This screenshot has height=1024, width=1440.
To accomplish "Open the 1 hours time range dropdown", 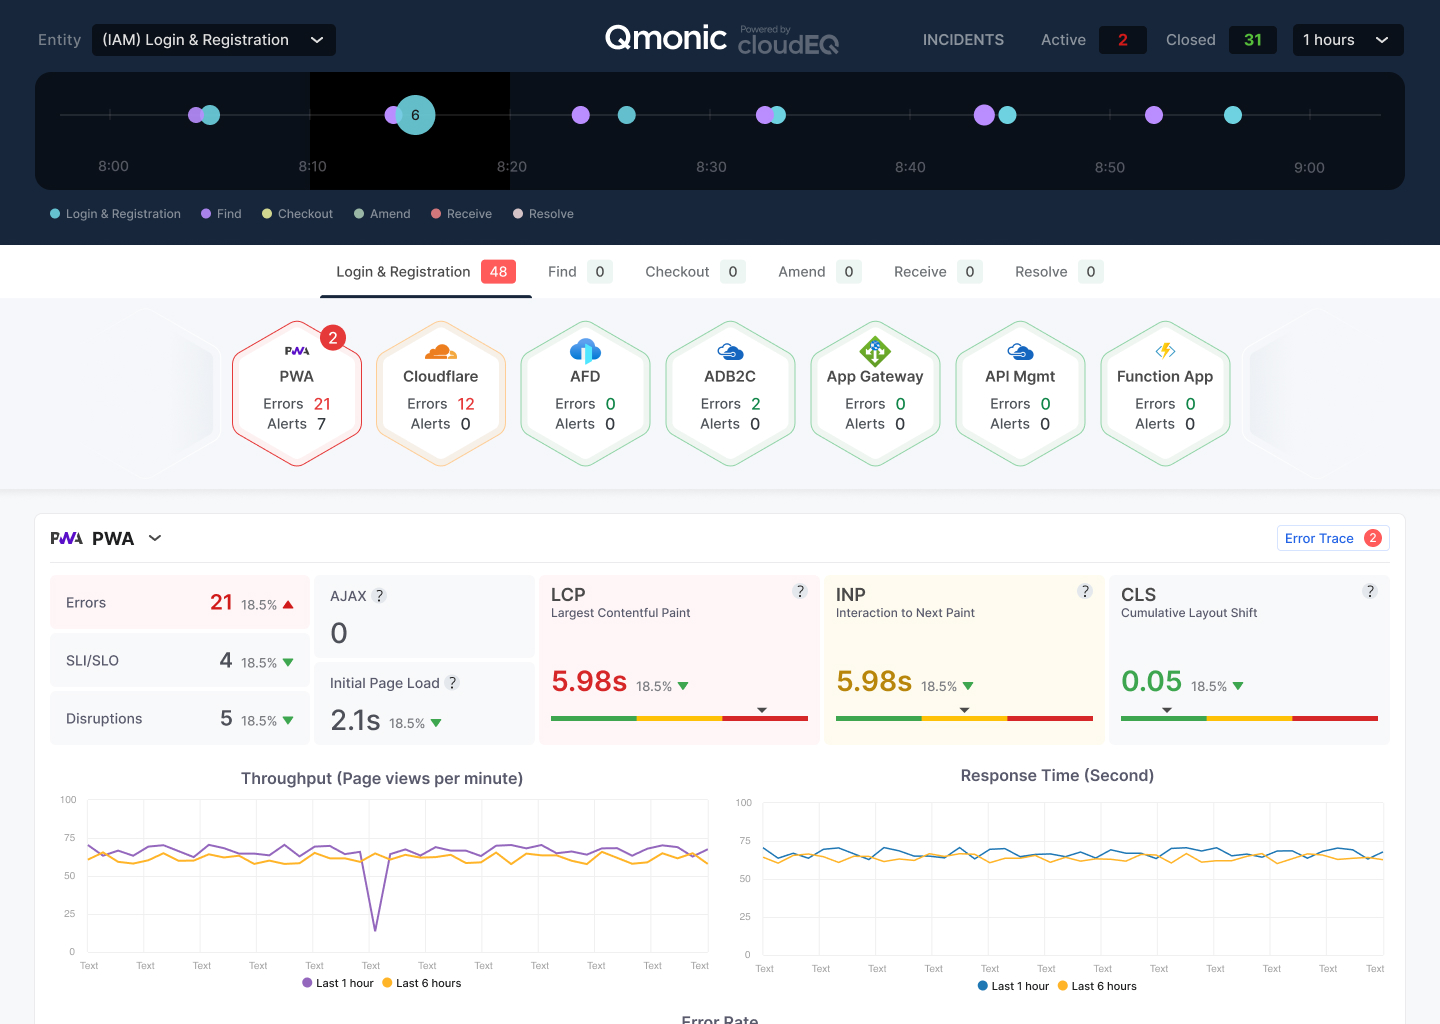I will pyautogui.click(x=1348, y=40).
